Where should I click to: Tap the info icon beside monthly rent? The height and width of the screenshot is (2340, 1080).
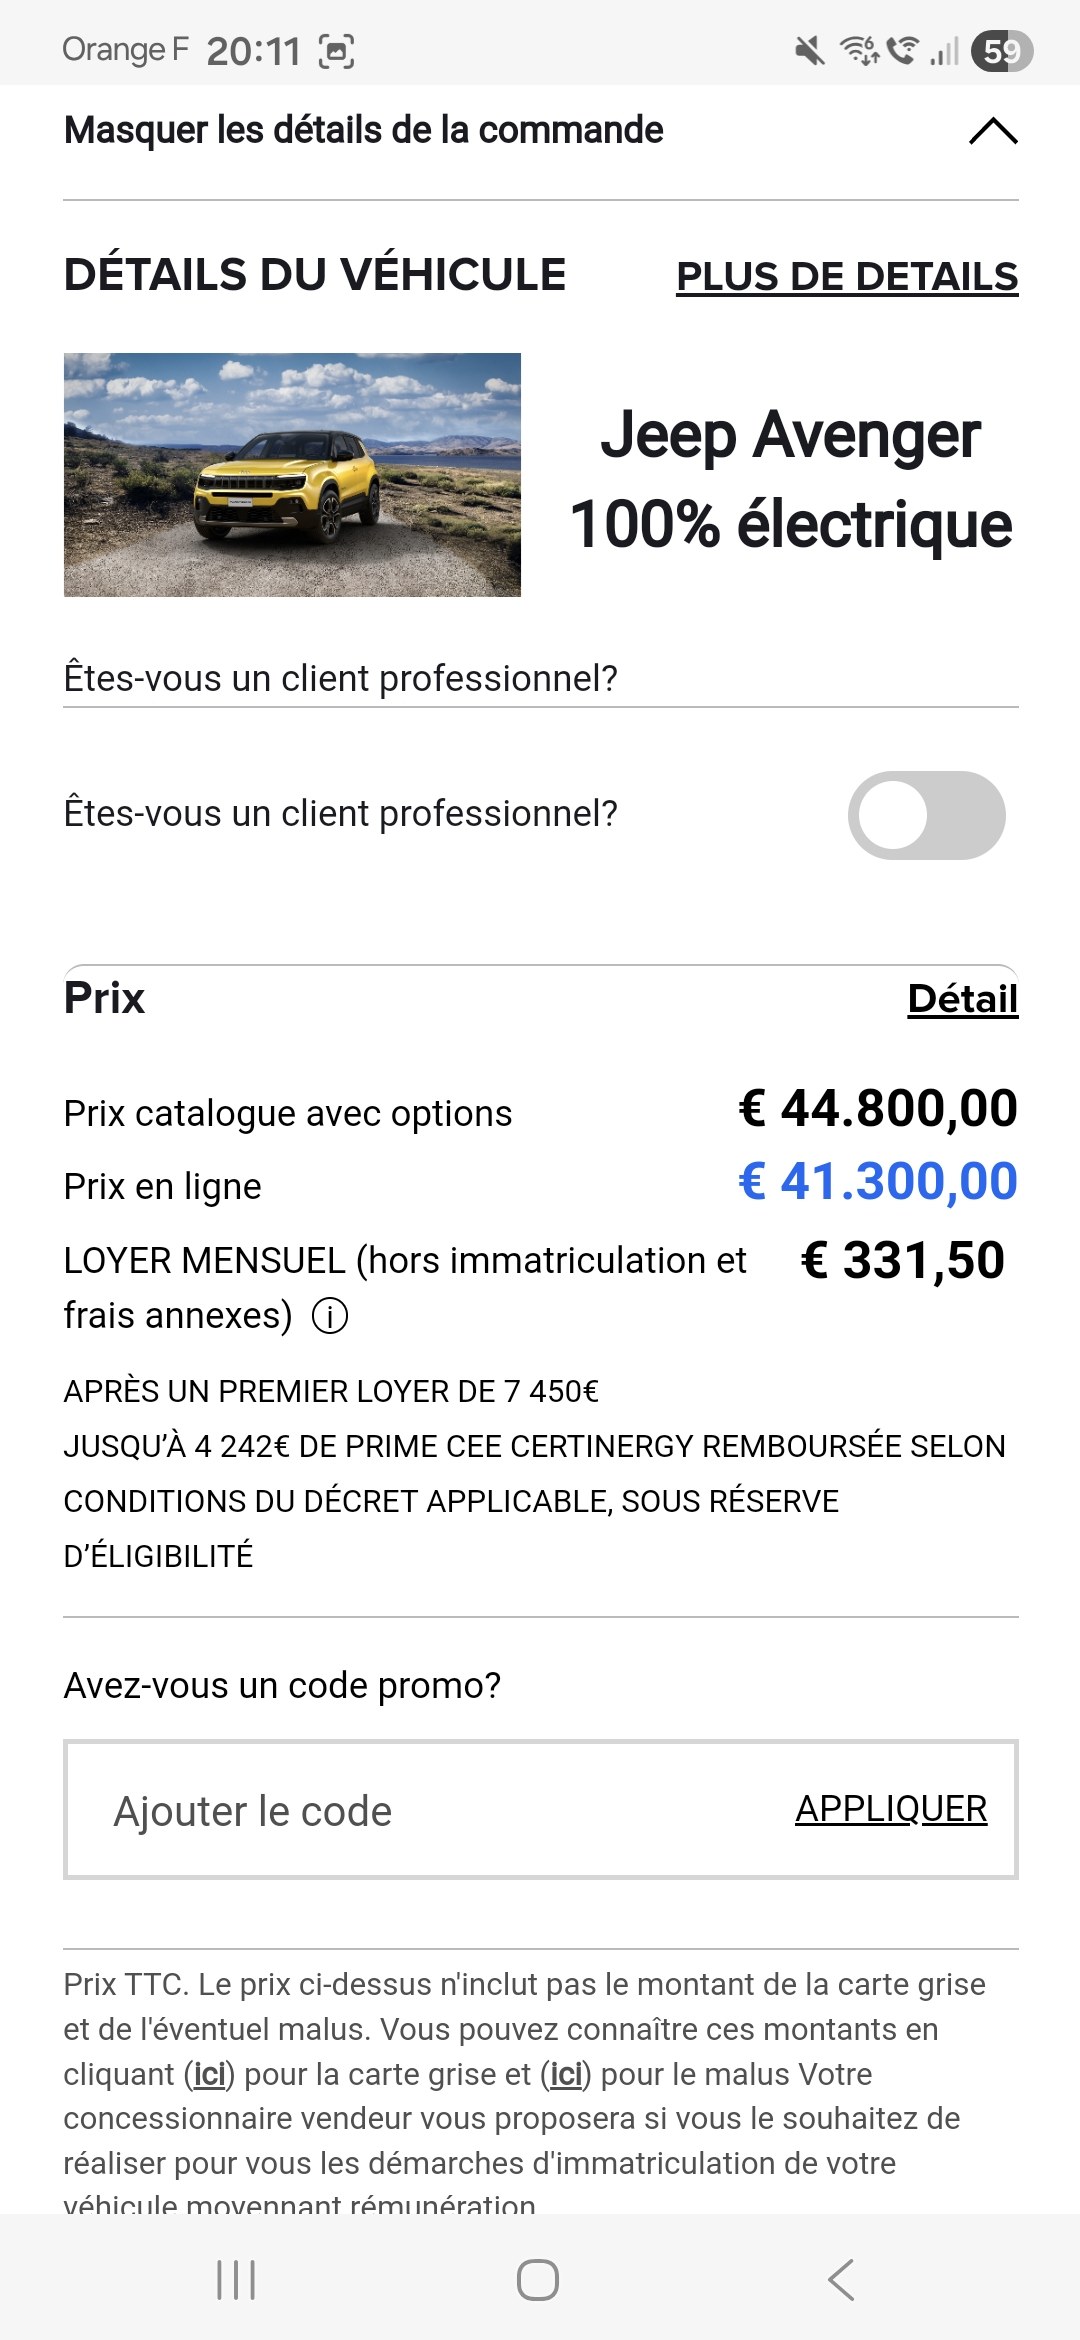(330, 1316)
